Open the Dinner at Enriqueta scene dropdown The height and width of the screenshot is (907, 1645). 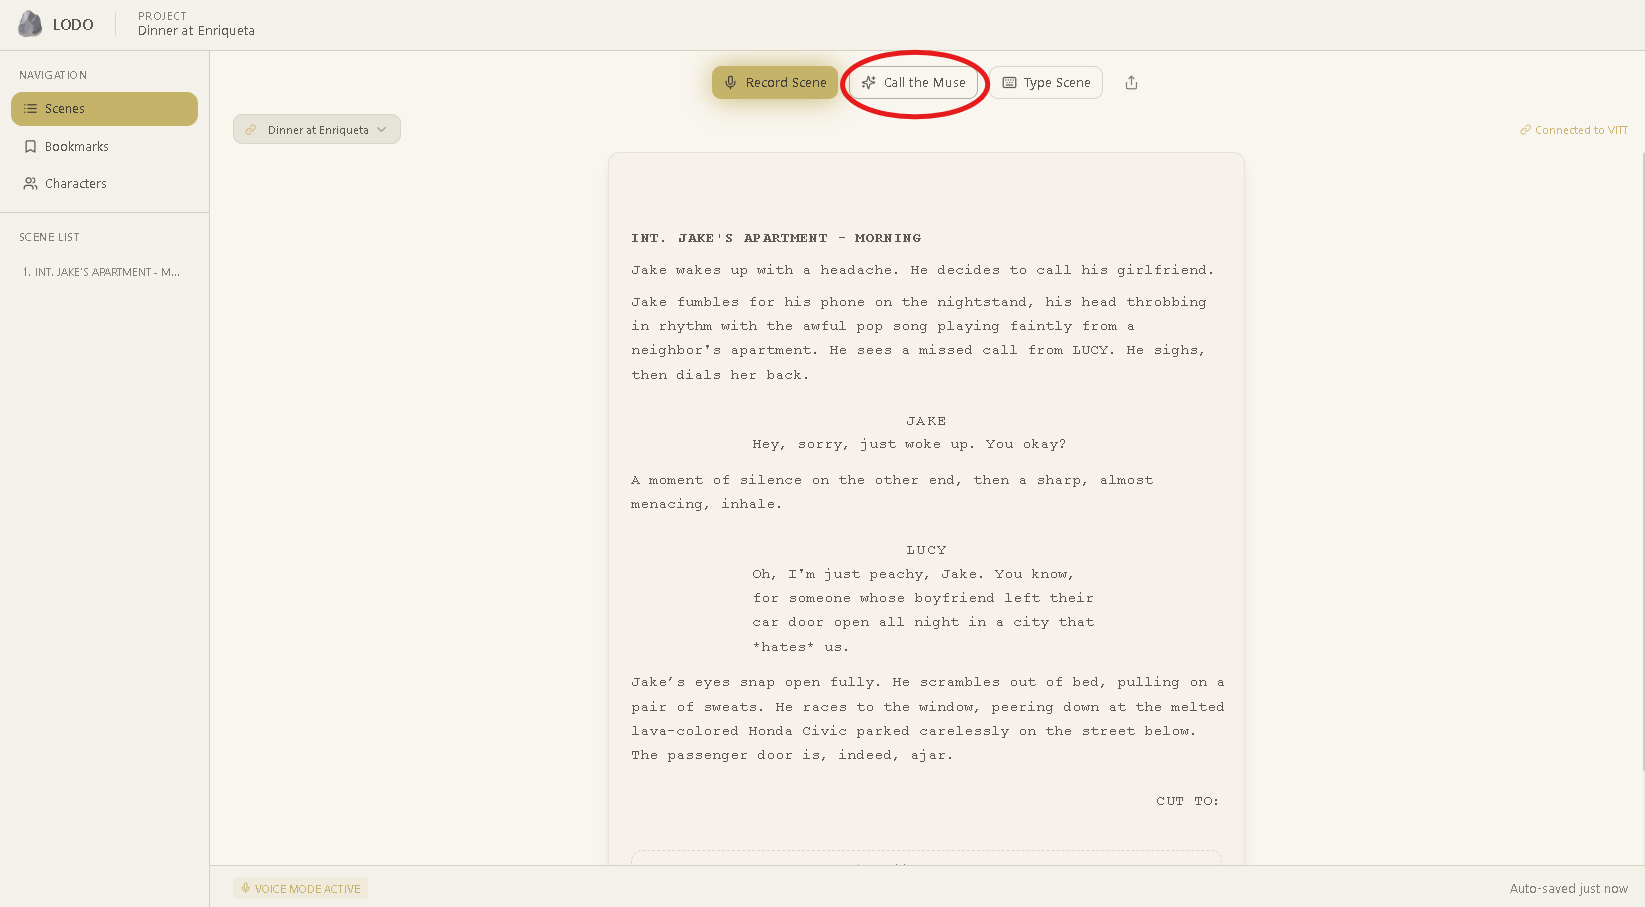(316, 128)
